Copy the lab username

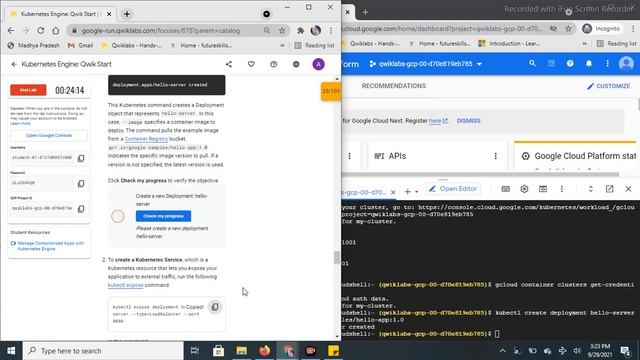[81, 158]
